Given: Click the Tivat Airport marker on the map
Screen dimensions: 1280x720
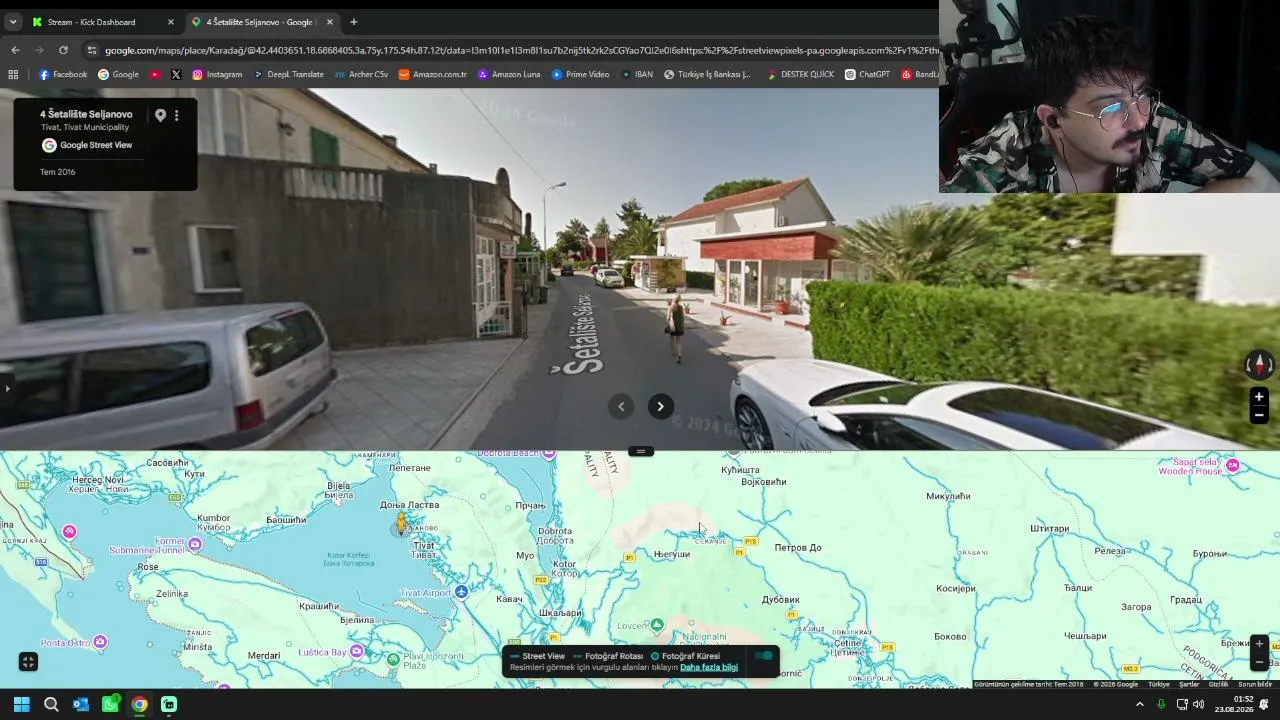Looking at the screenshot, I should [461, 592].
